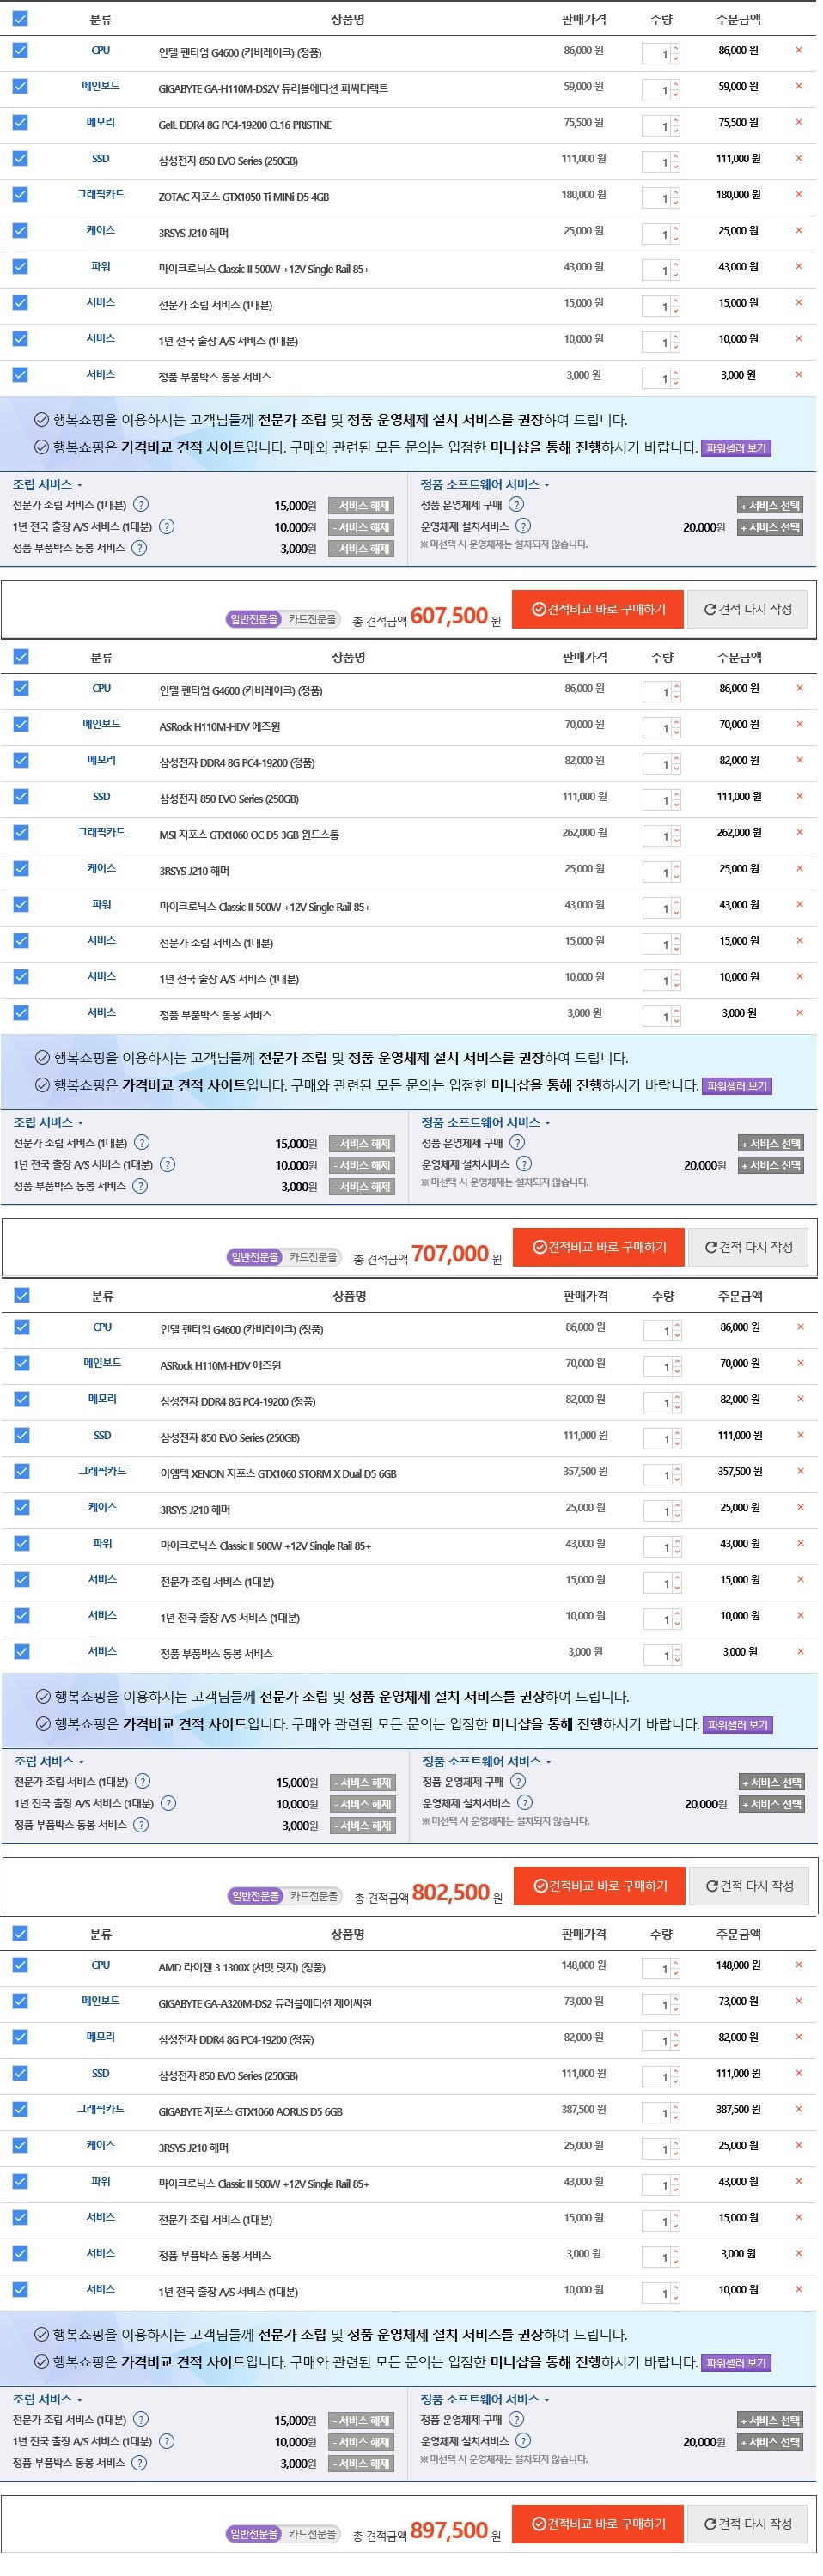Open help for 운영체제 설치서비스 in the 607,500원 quote
Viewport: 823px width, 2576px height.
pos(523,526)
